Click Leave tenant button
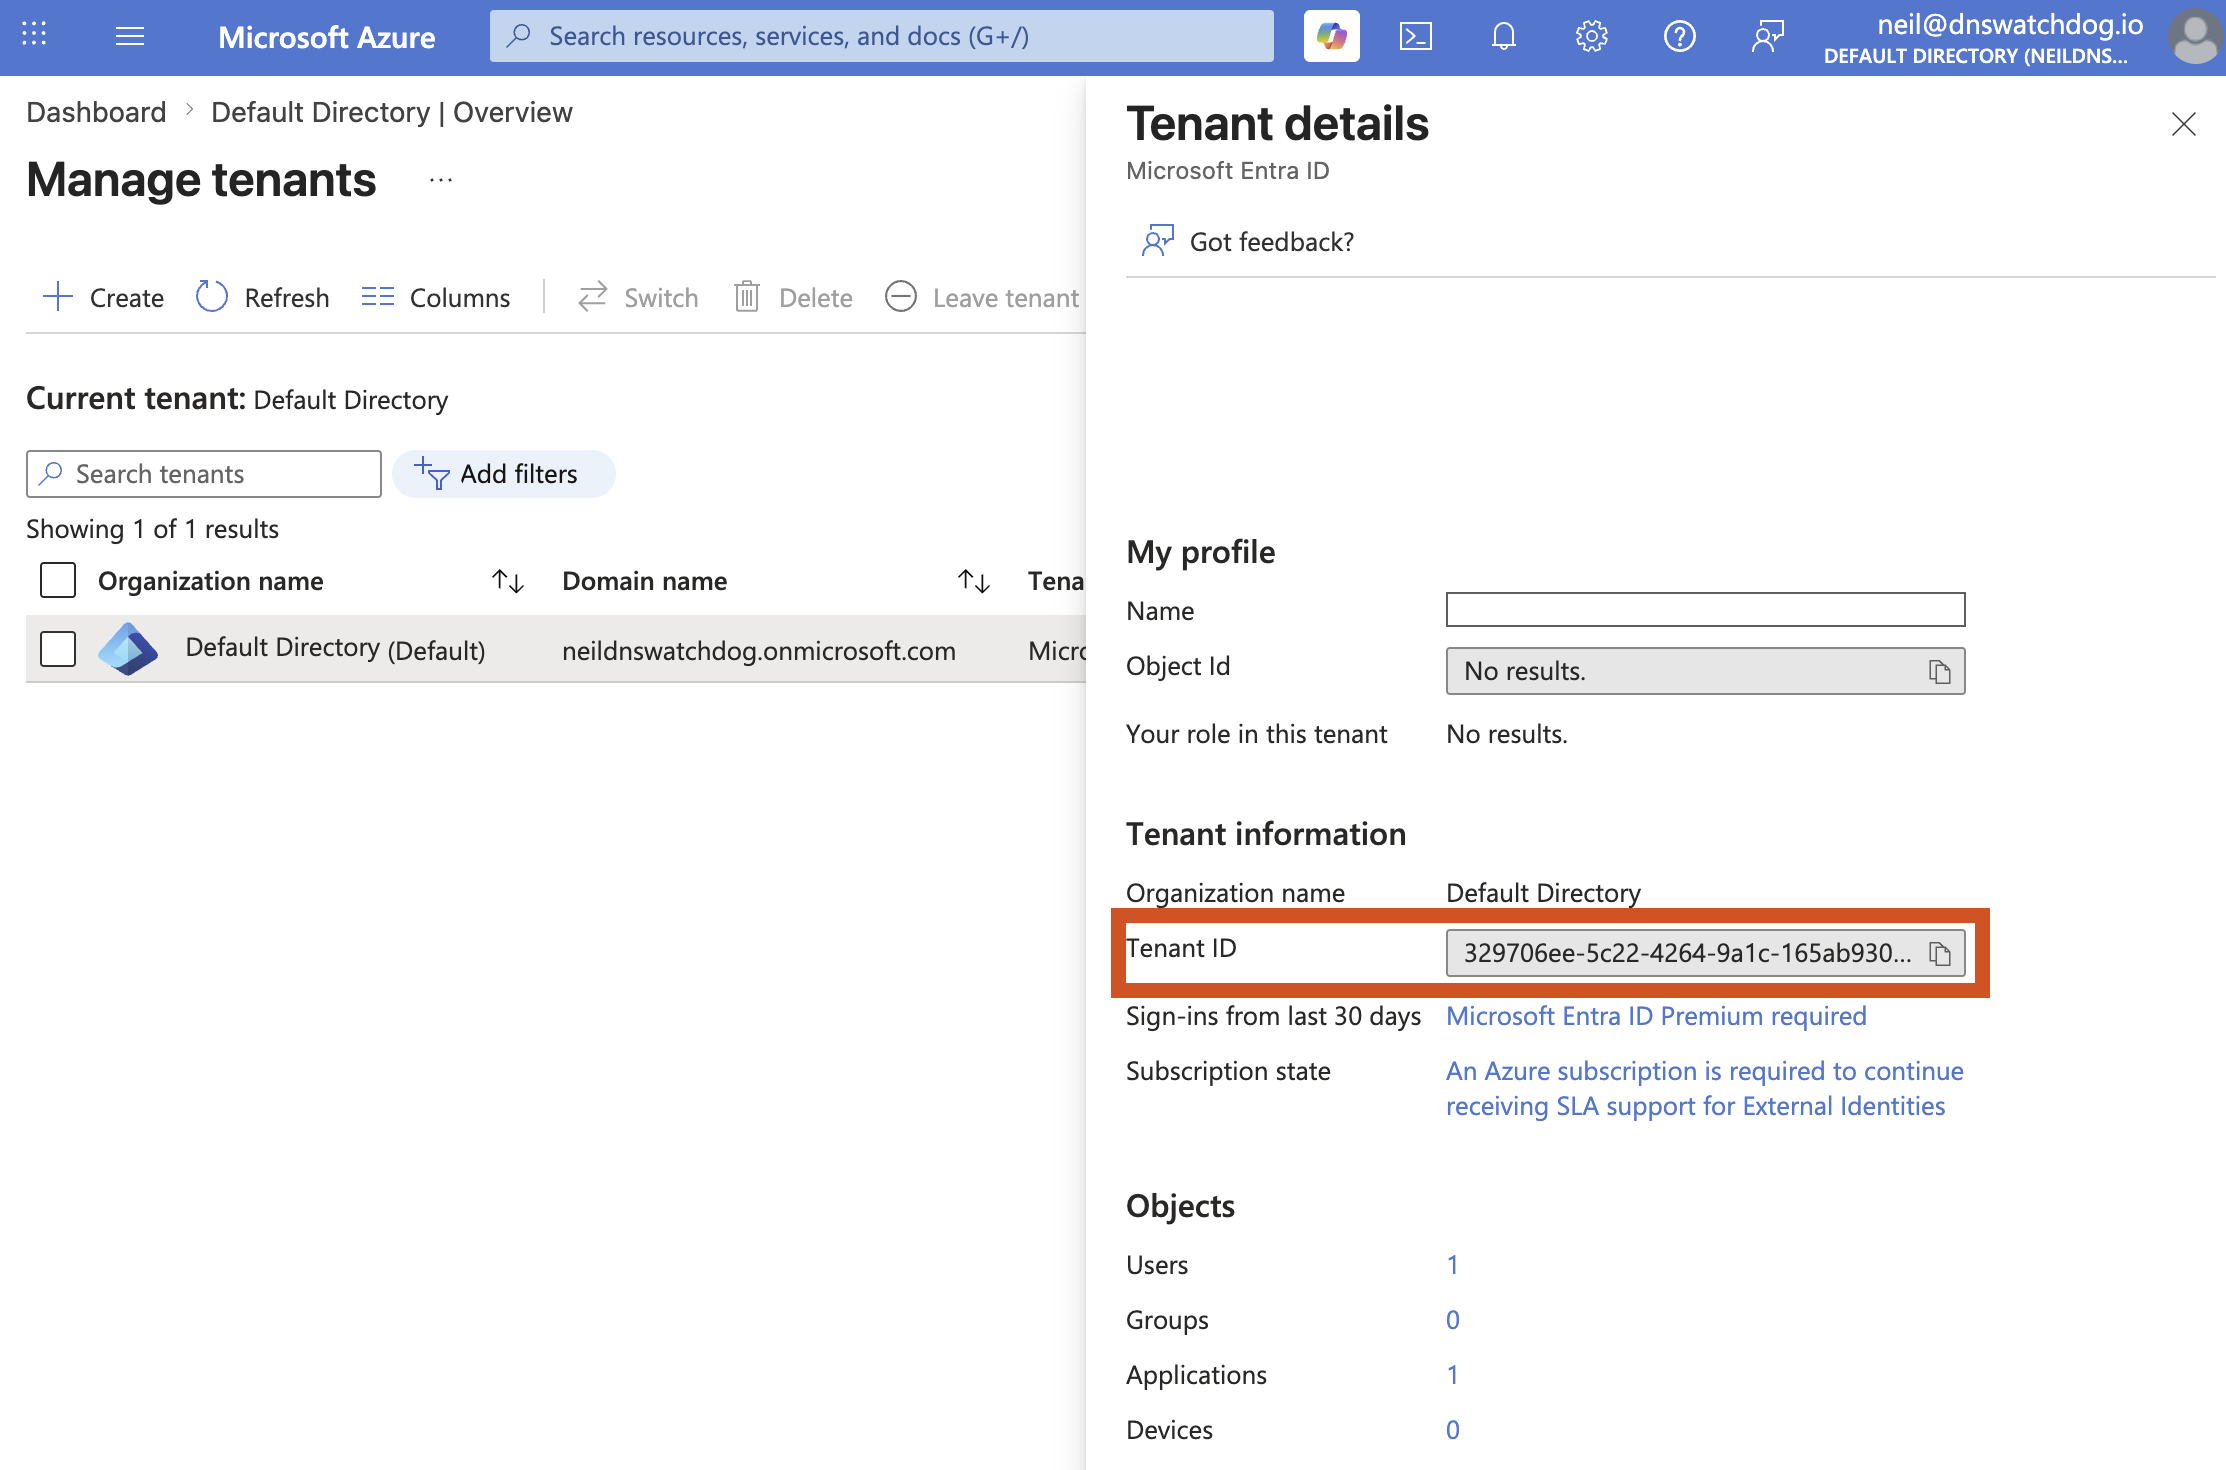Viewport: 2226px width, 1470px height. 982,298
